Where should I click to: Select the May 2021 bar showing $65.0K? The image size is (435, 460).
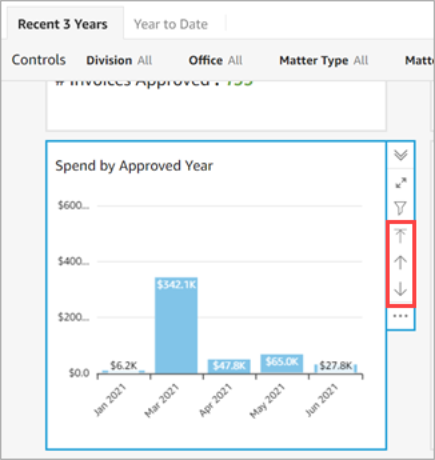(282, 364)
